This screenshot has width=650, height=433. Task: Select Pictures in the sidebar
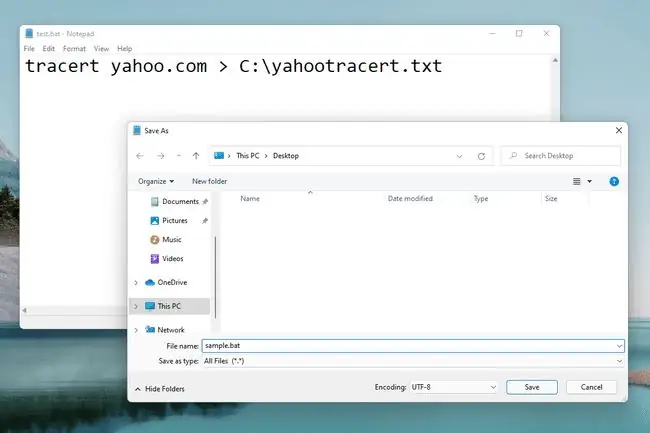click(x=169, y=220)
